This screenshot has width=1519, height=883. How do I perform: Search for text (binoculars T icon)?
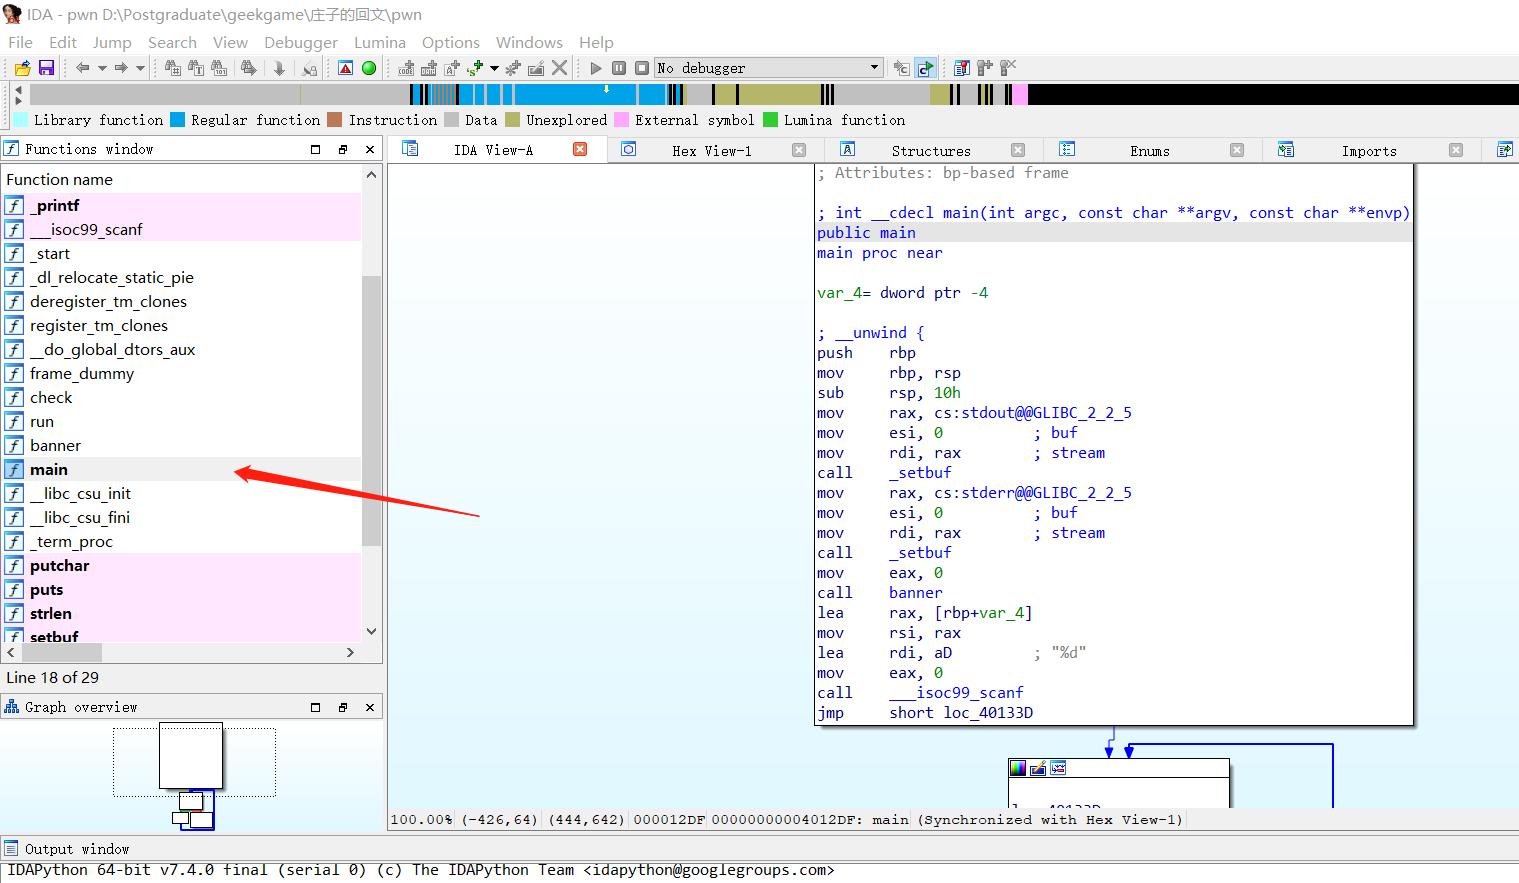point(196,68)
